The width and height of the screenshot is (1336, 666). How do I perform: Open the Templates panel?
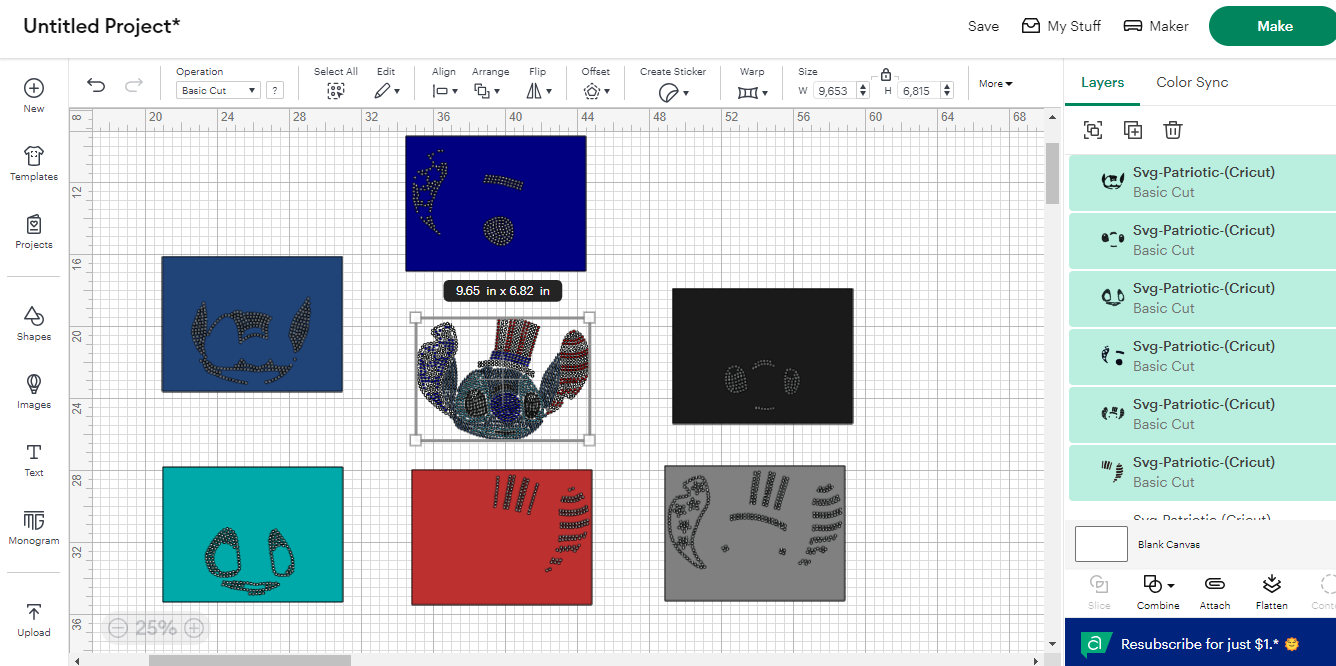[x=34, y=164]
